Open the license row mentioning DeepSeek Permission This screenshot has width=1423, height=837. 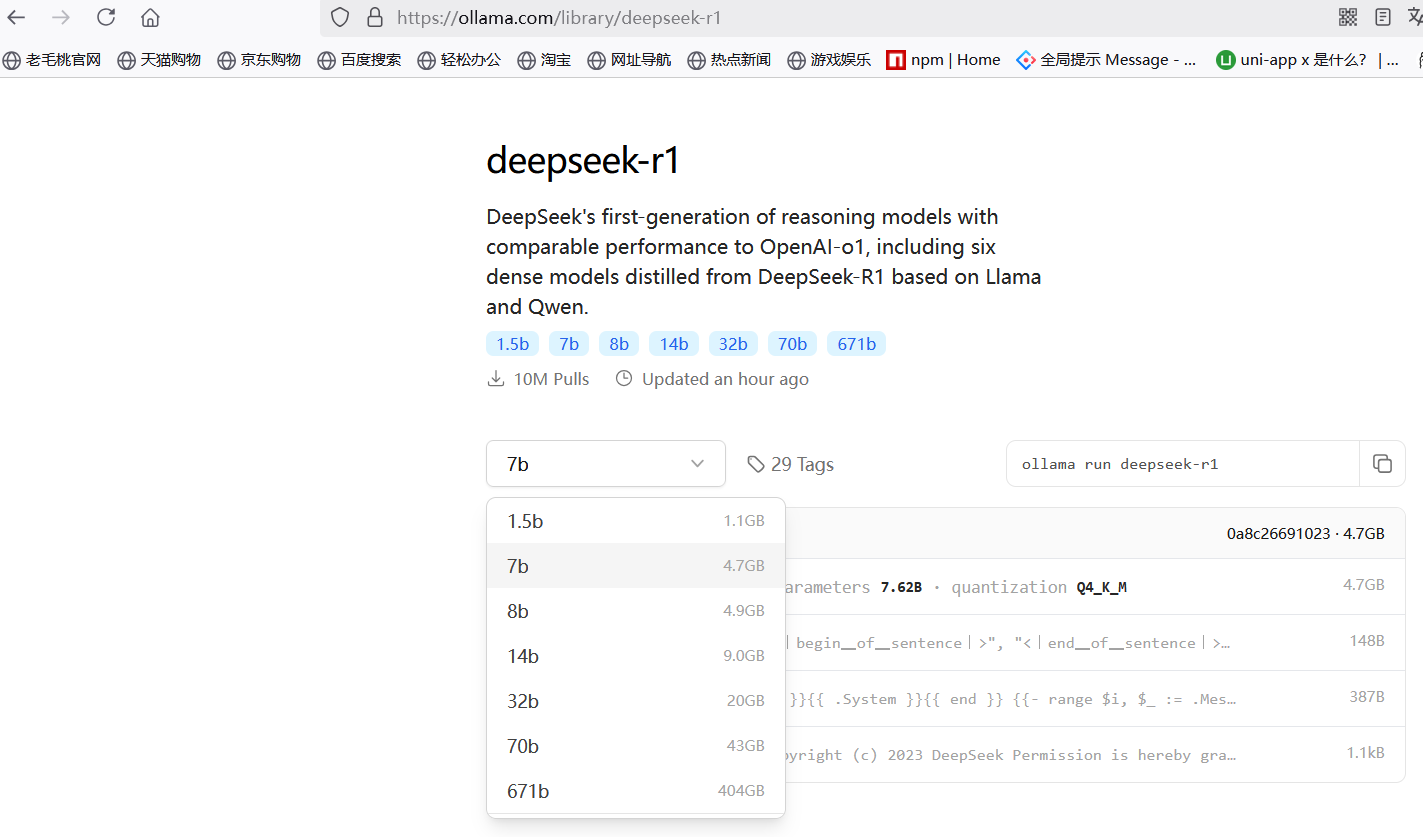[1095, 754]
